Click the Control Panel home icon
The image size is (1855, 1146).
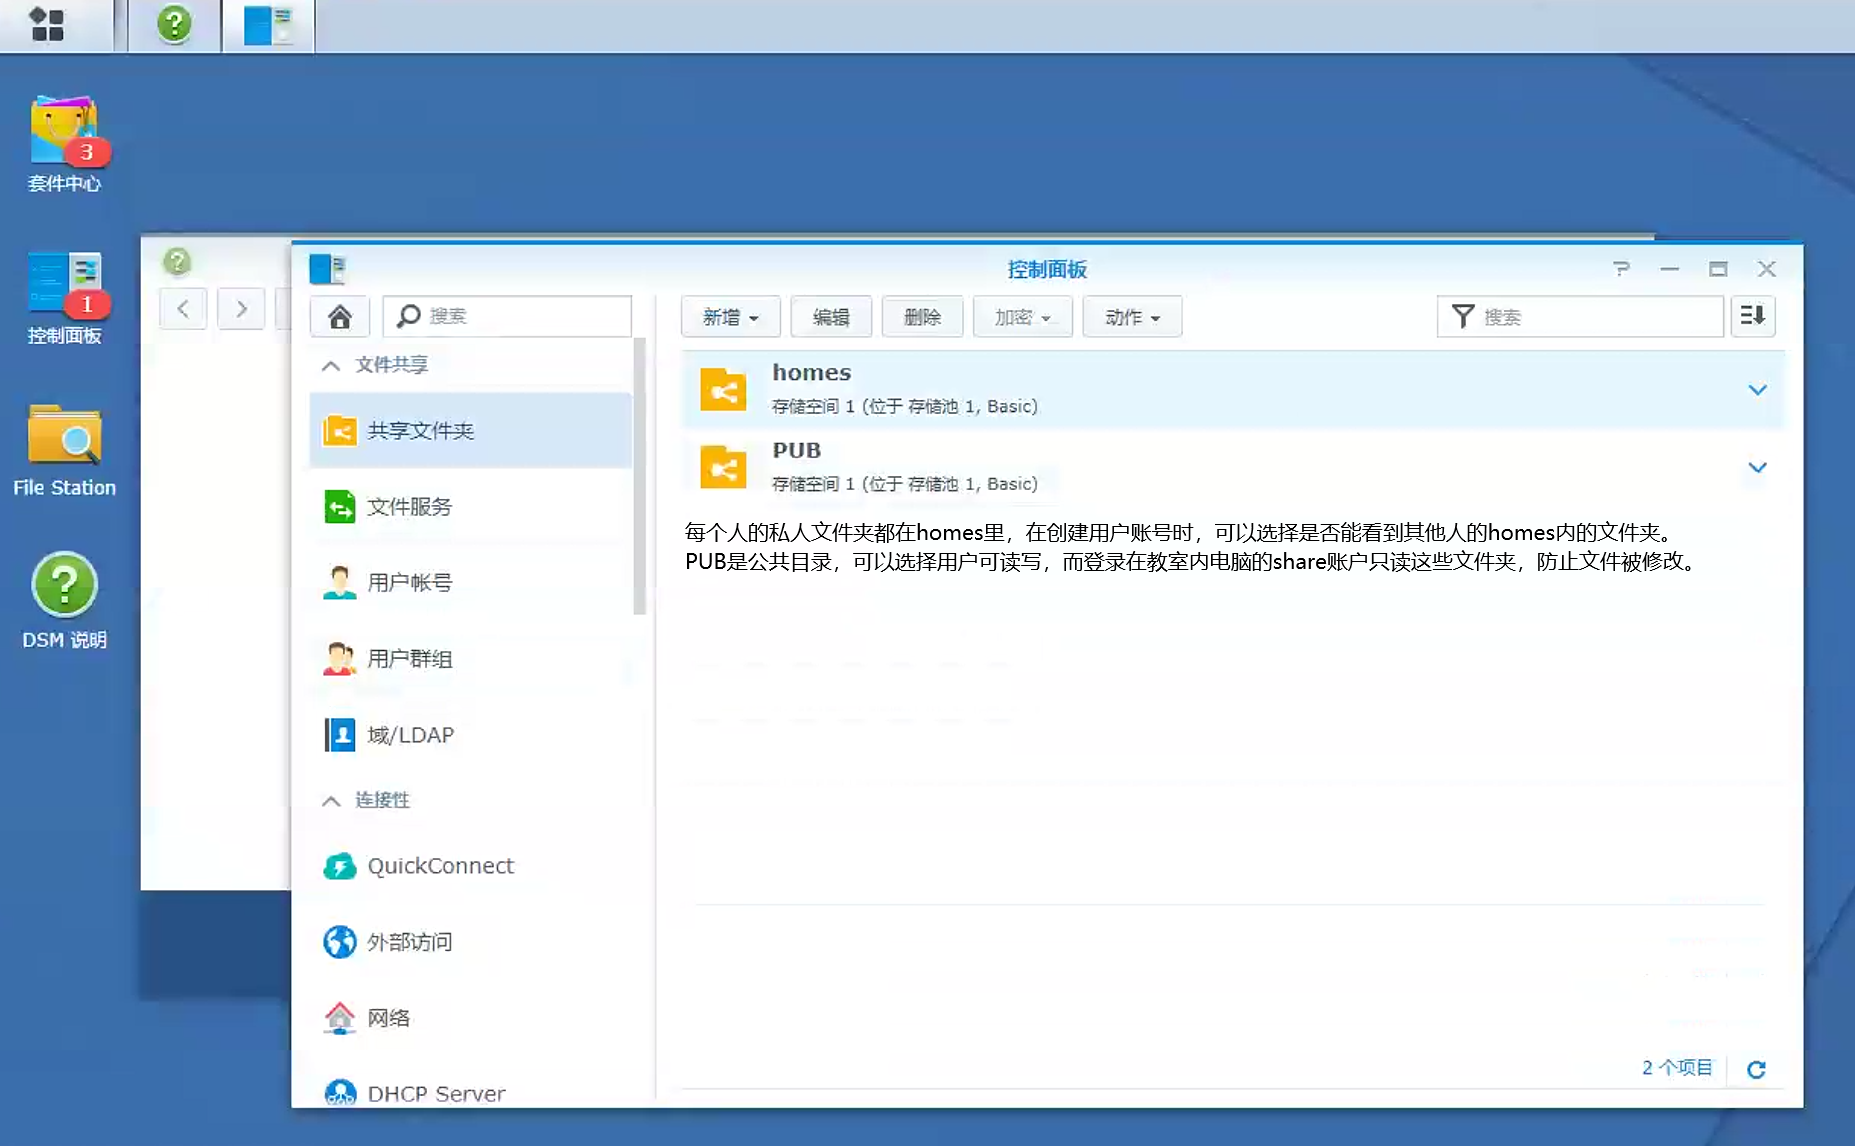(x=340, y=317)
